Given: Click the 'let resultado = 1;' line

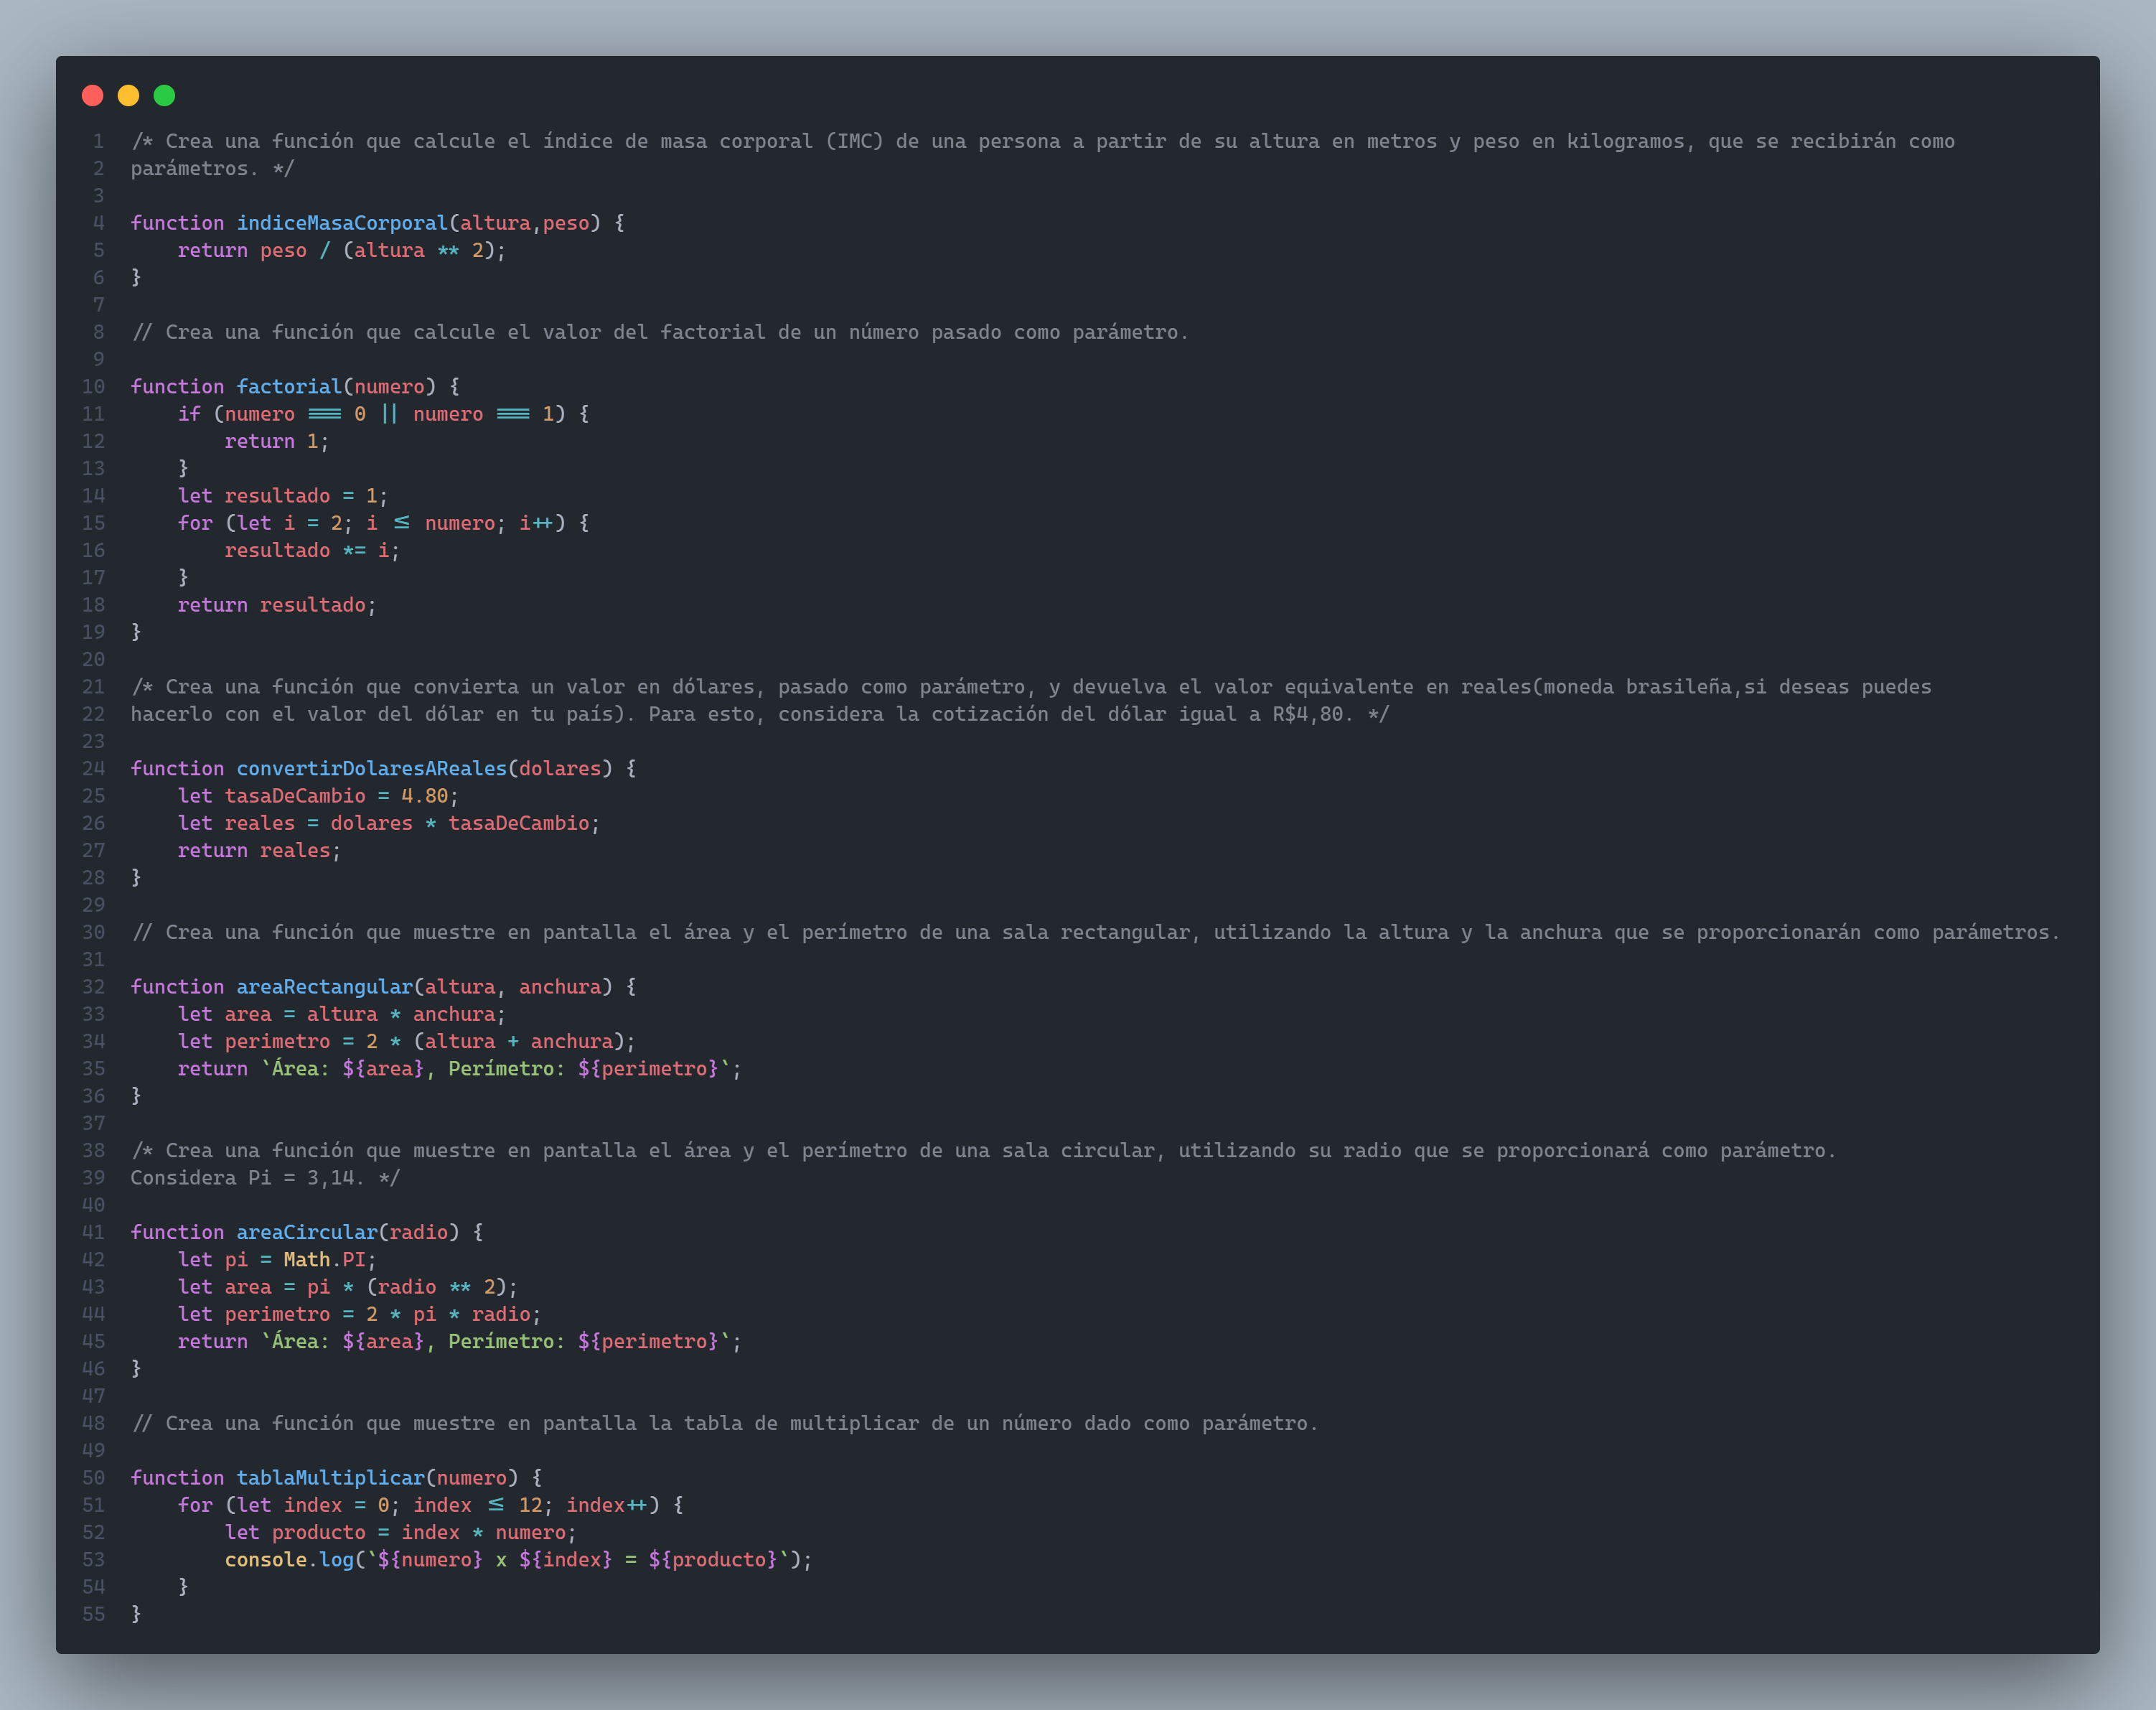Looking at the screenshot, I should click(283, 496).
